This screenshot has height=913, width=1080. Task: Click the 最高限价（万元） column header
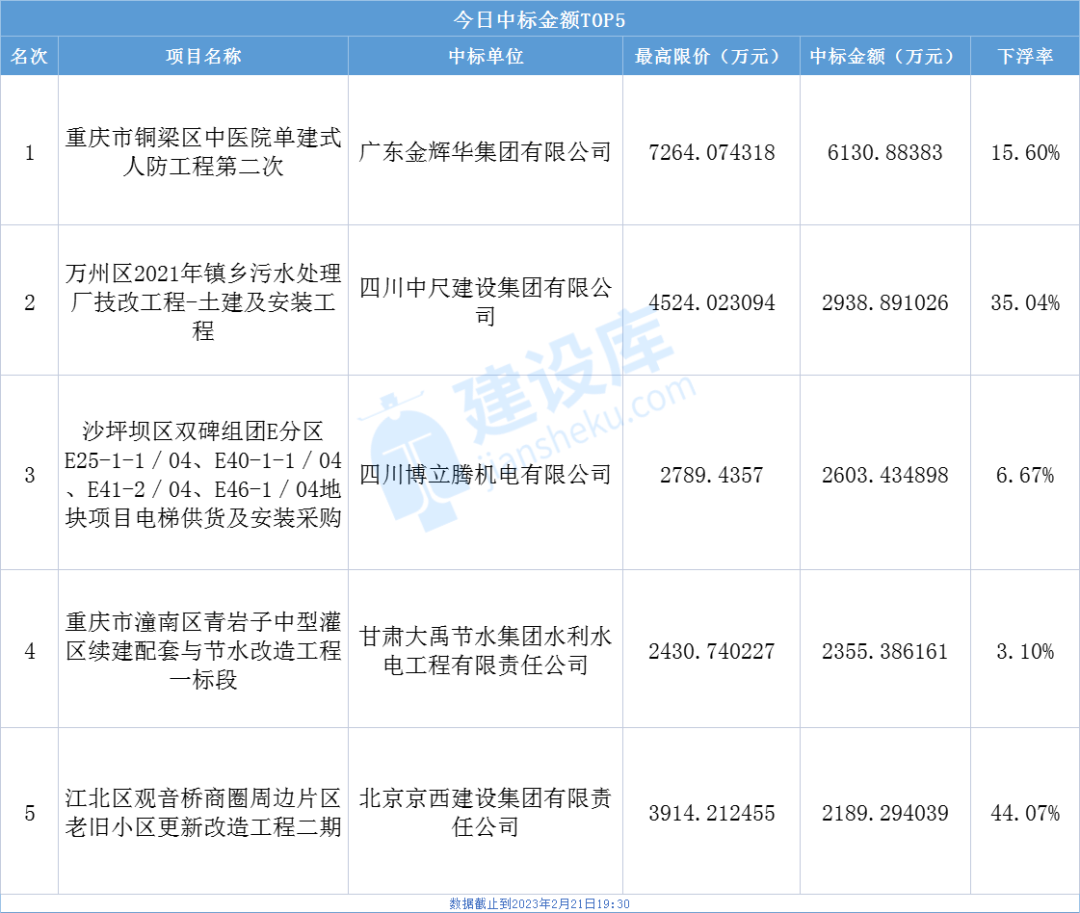[x=711, y=57]
